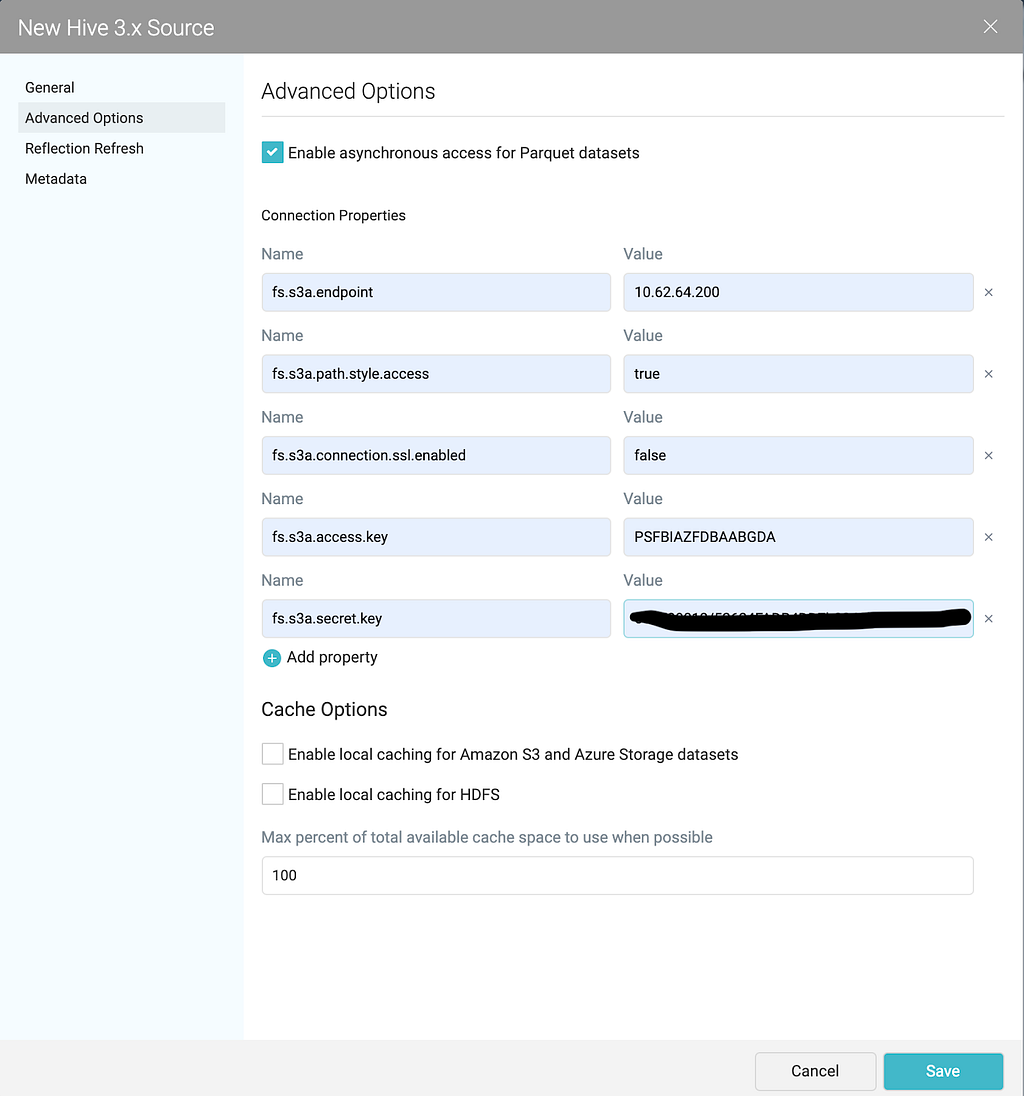Edit the fs.s3a.access.key name field
Image resolution: width=1024 pixels, height=1096 pixels.
tap(436, 537)
